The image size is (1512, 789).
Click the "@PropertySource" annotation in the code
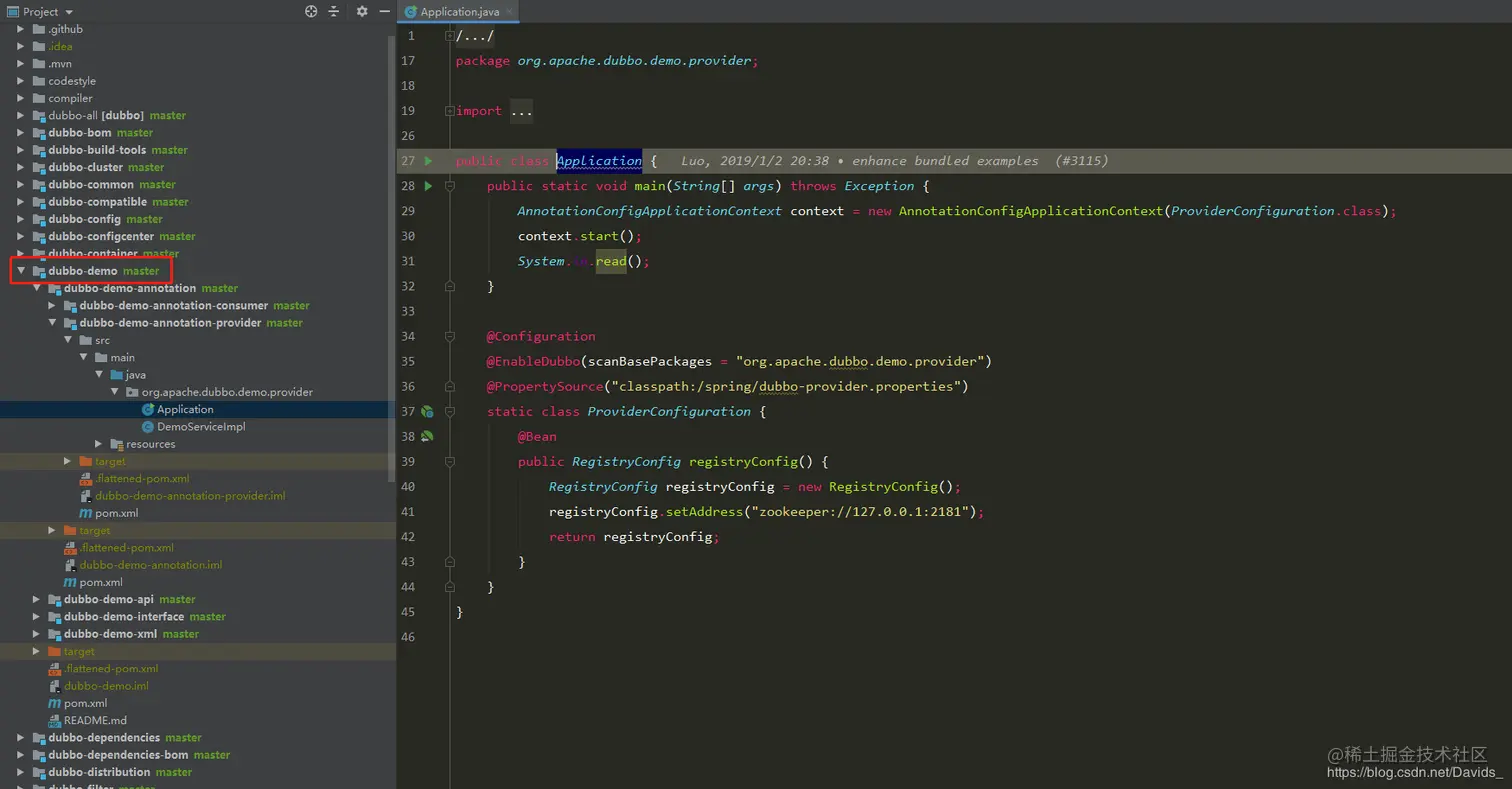(545, 386)
